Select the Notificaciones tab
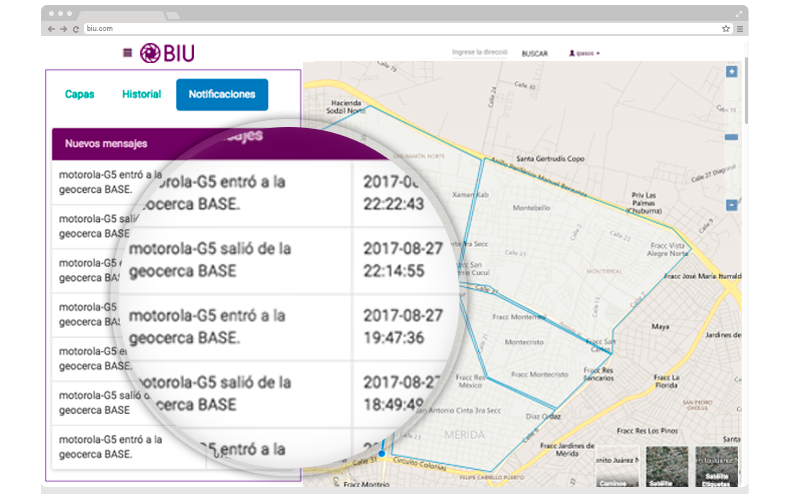The height and width of the screenshot is (494, 790). tap(222, 94)
